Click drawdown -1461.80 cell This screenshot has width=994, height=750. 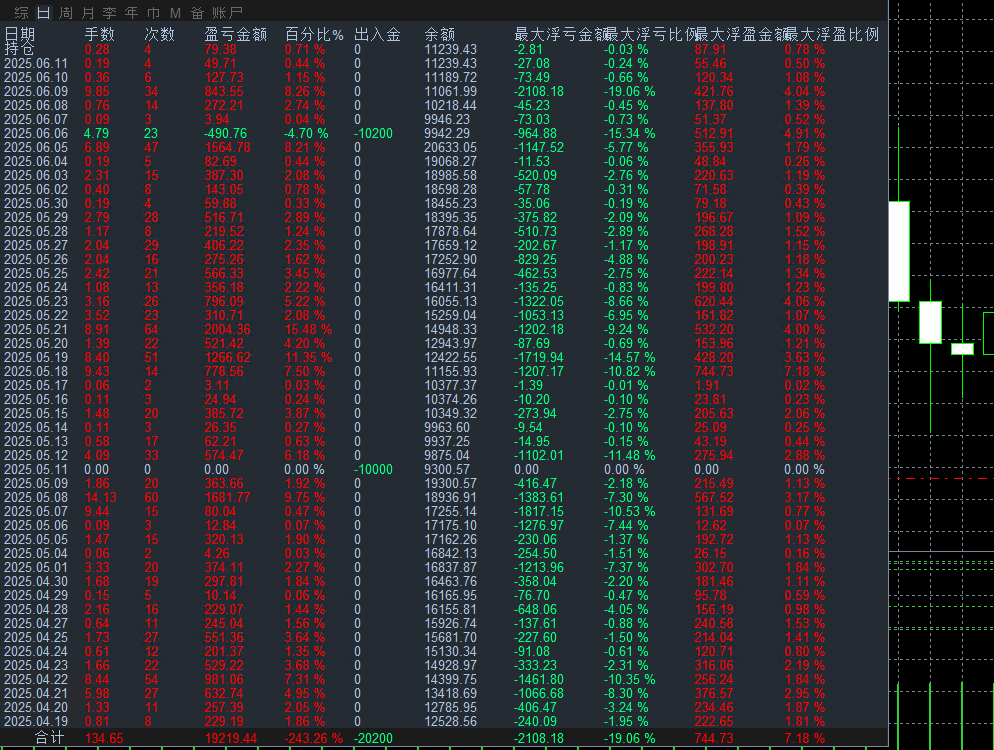[539, 679]
